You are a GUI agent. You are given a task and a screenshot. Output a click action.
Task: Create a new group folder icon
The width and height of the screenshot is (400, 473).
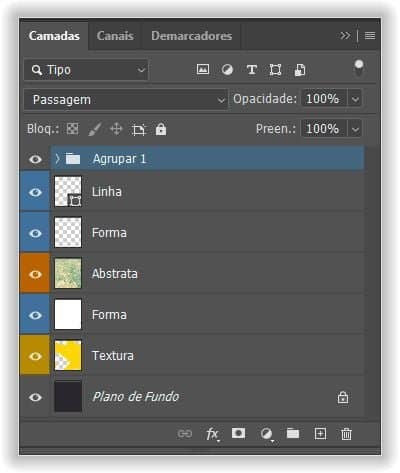(293, 433)
